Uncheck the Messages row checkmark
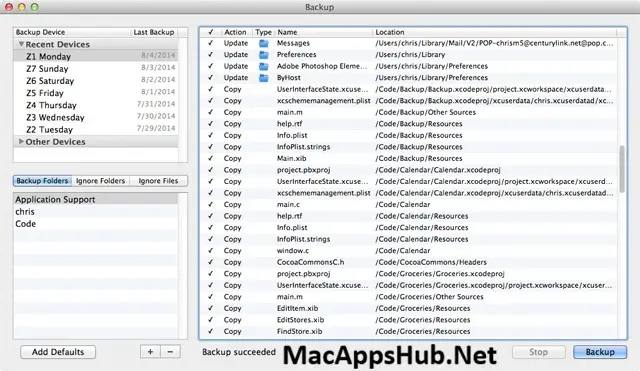 point(211,43)
